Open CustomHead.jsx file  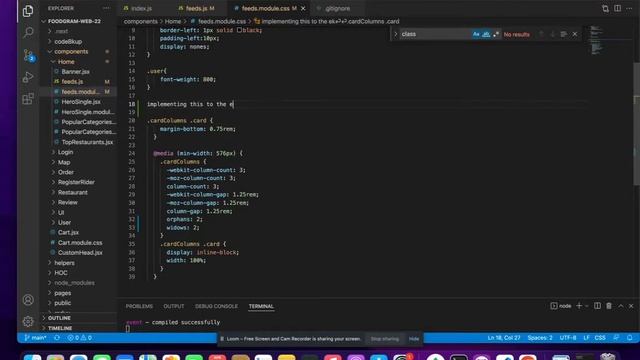coord(80,253)
